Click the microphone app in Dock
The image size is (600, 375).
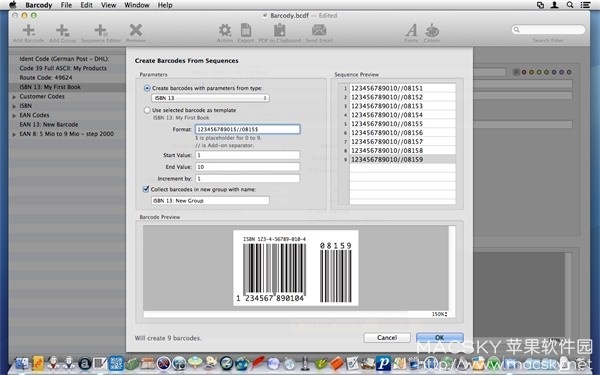(305, 363)
